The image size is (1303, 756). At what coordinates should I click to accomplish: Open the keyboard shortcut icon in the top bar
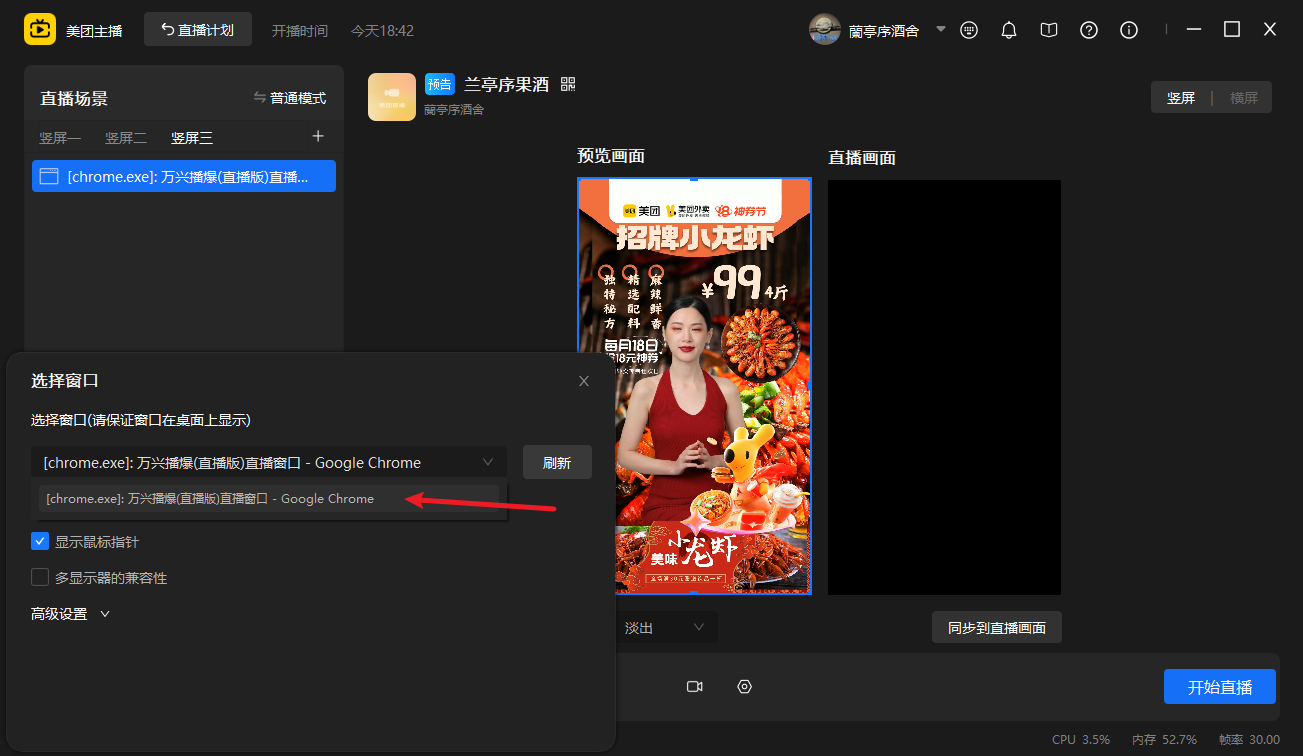969,30
